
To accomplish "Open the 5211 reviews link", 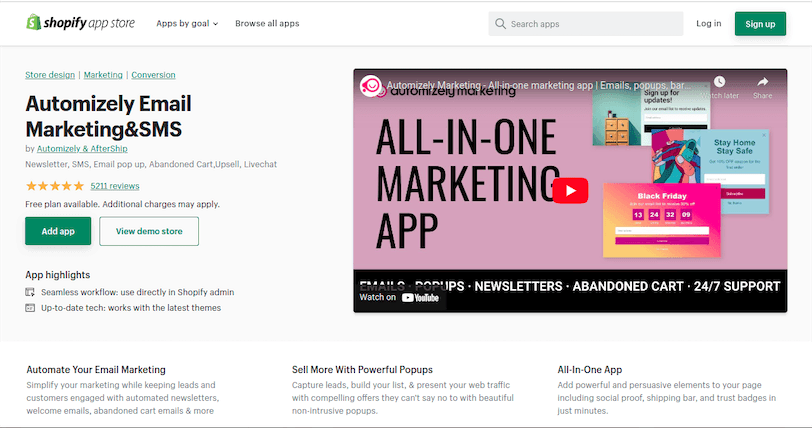I will pos(115,186).
